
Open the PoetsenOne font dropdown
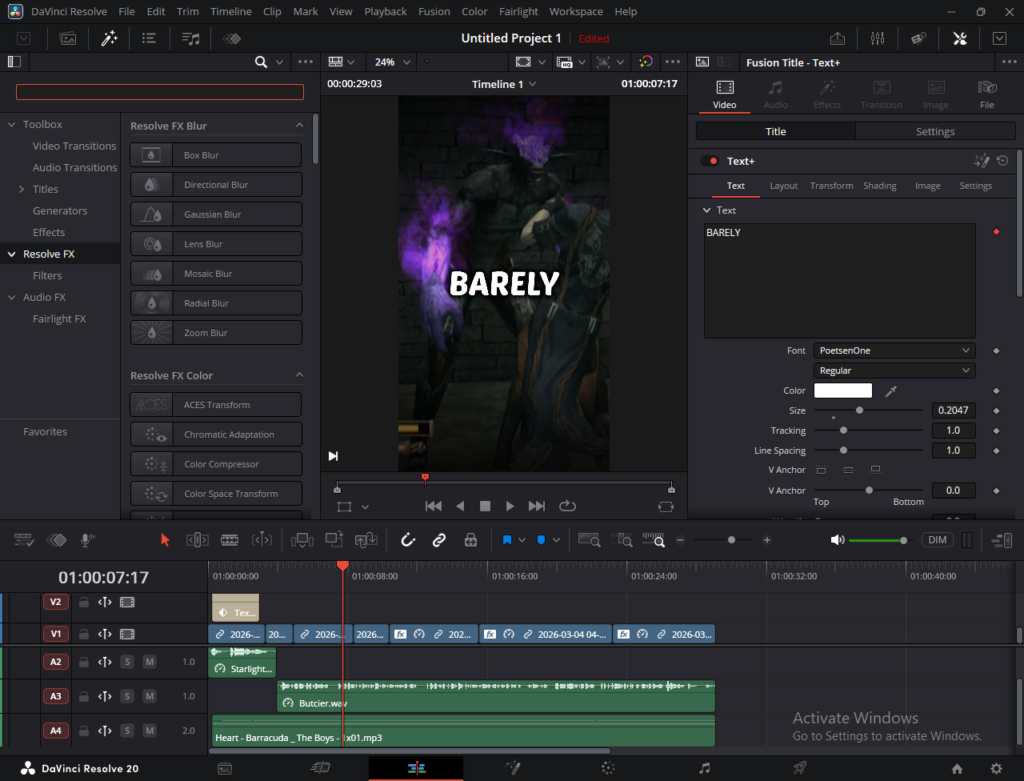pos(894,351)
